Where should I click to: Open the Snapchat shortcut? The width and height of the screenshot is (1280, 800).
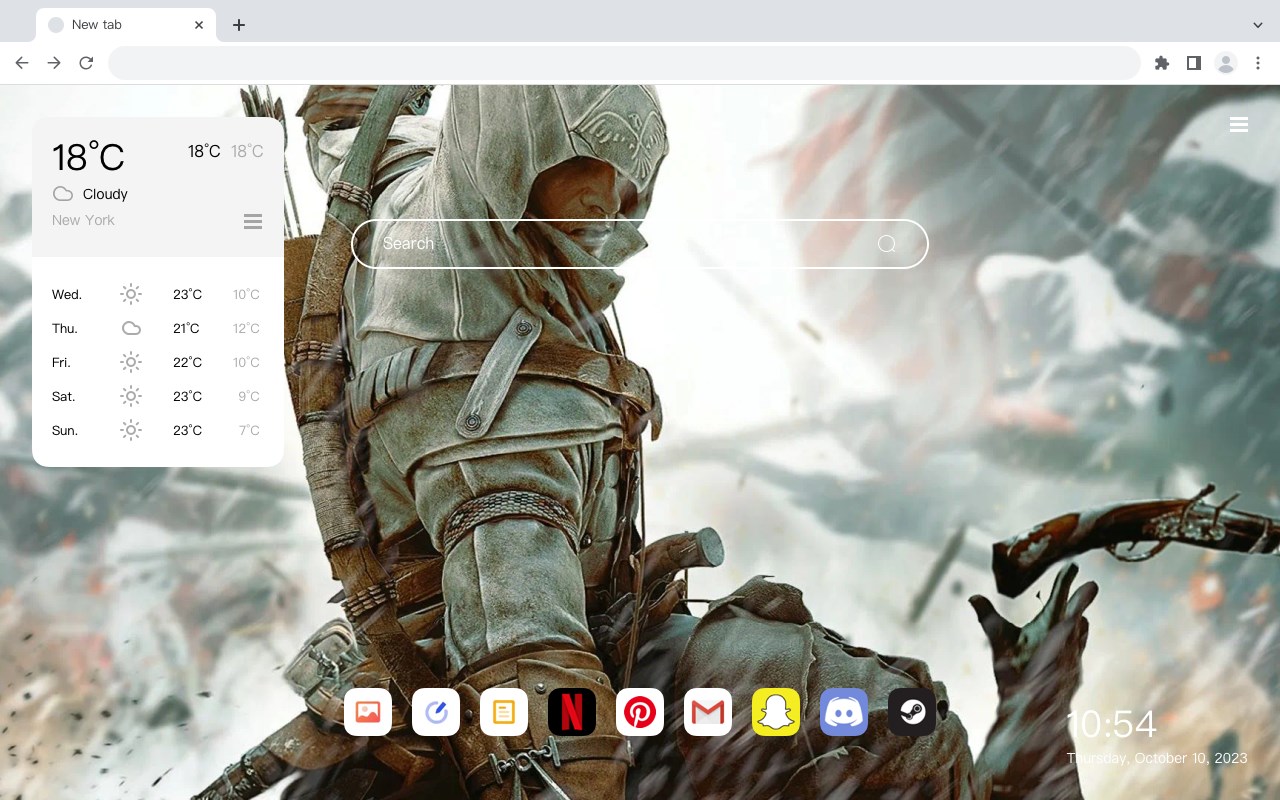776,712
